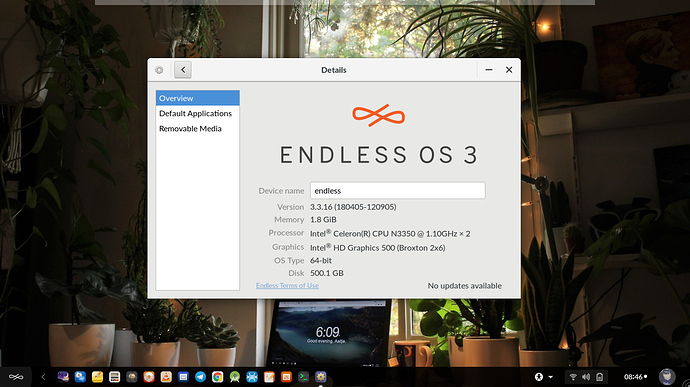The height and width of the screenshot is (387, 690).
Task: Open the 08:46 clock calendar
Action: tap(635, 377)
